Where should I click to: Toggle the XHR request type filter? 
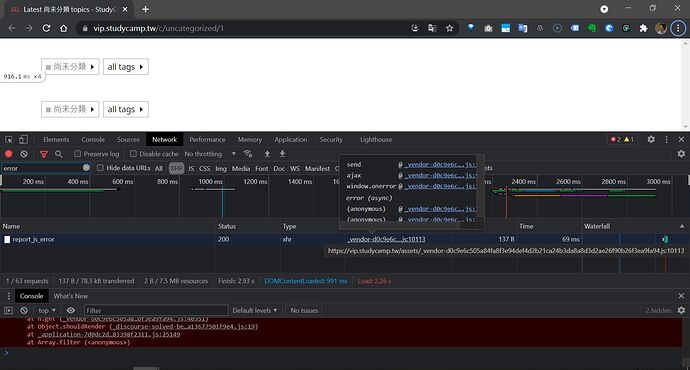(x=176, y=168)
